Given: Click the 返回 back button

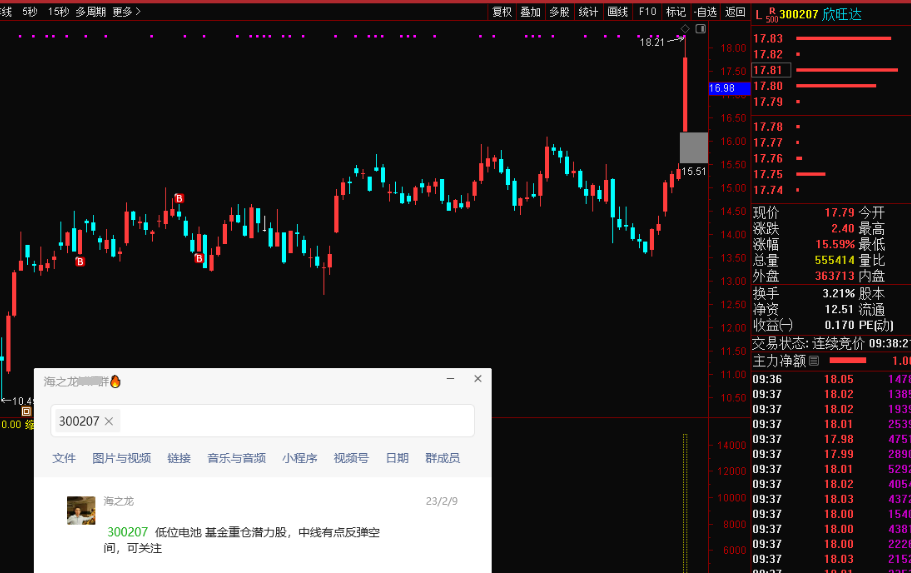Looking at the screenshot, I should tap(736, 12).
